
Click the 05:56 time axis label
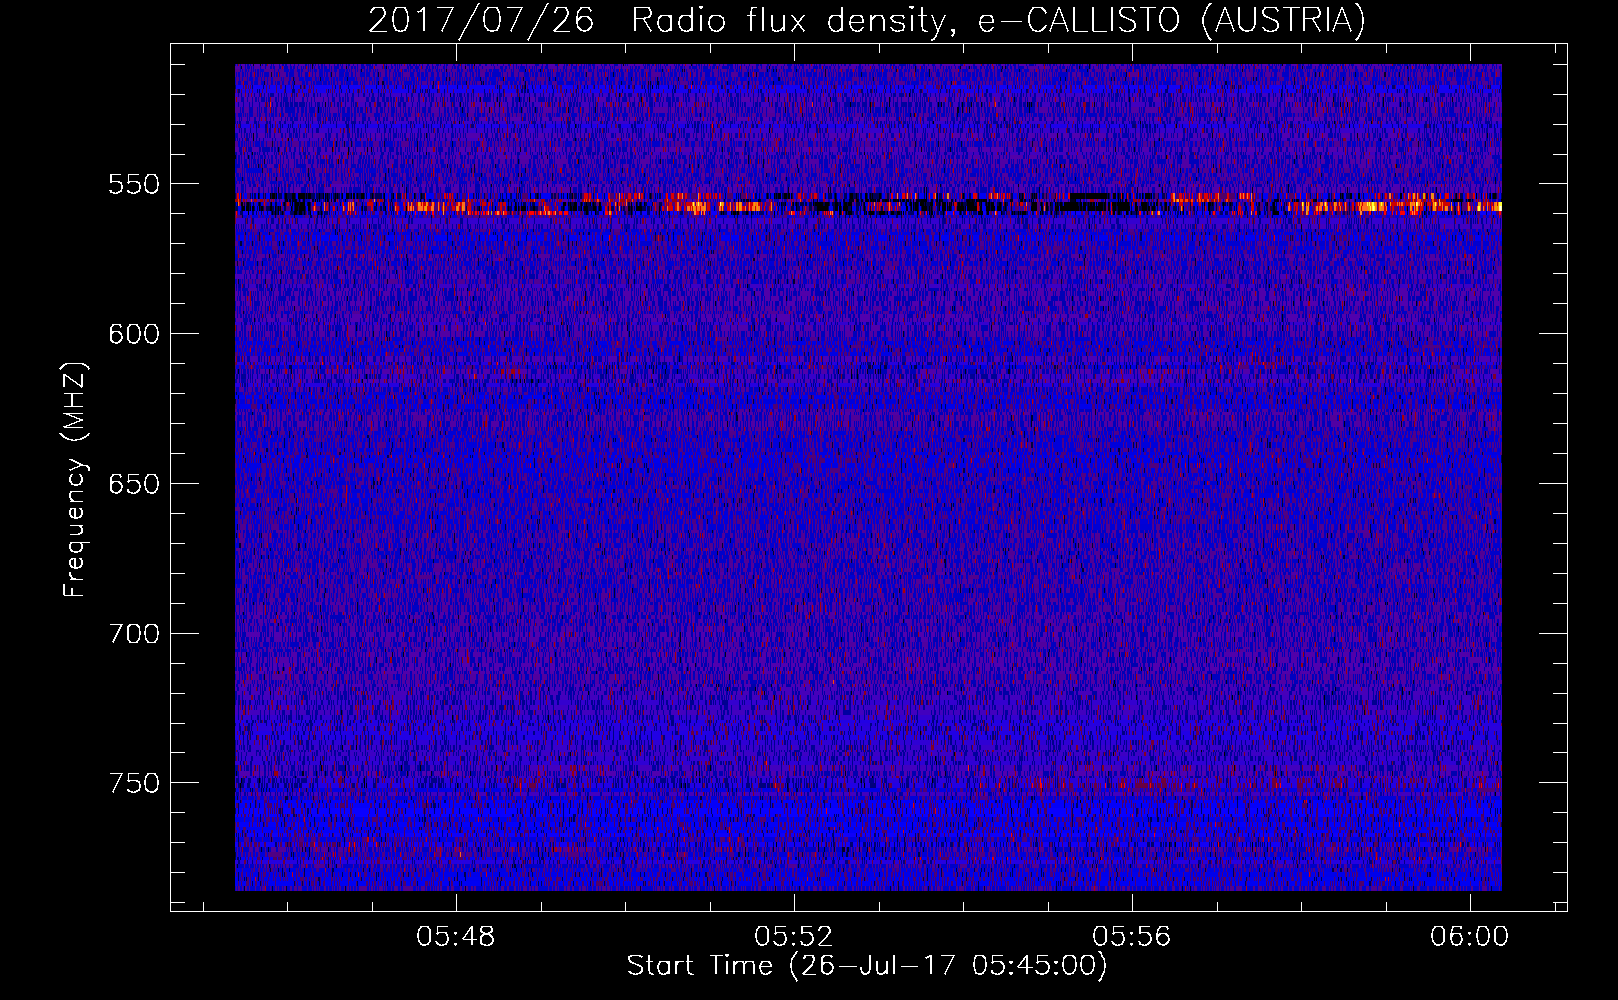tap(1132, 936)
